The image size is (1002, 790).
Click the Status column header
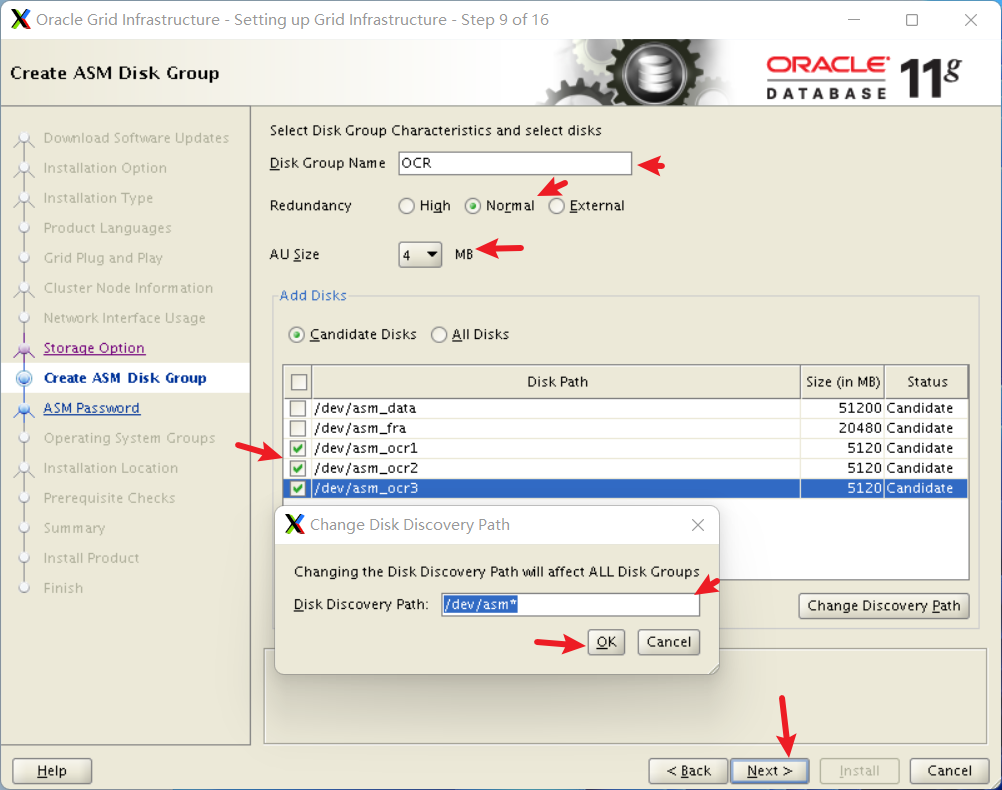tap(927, 382)
